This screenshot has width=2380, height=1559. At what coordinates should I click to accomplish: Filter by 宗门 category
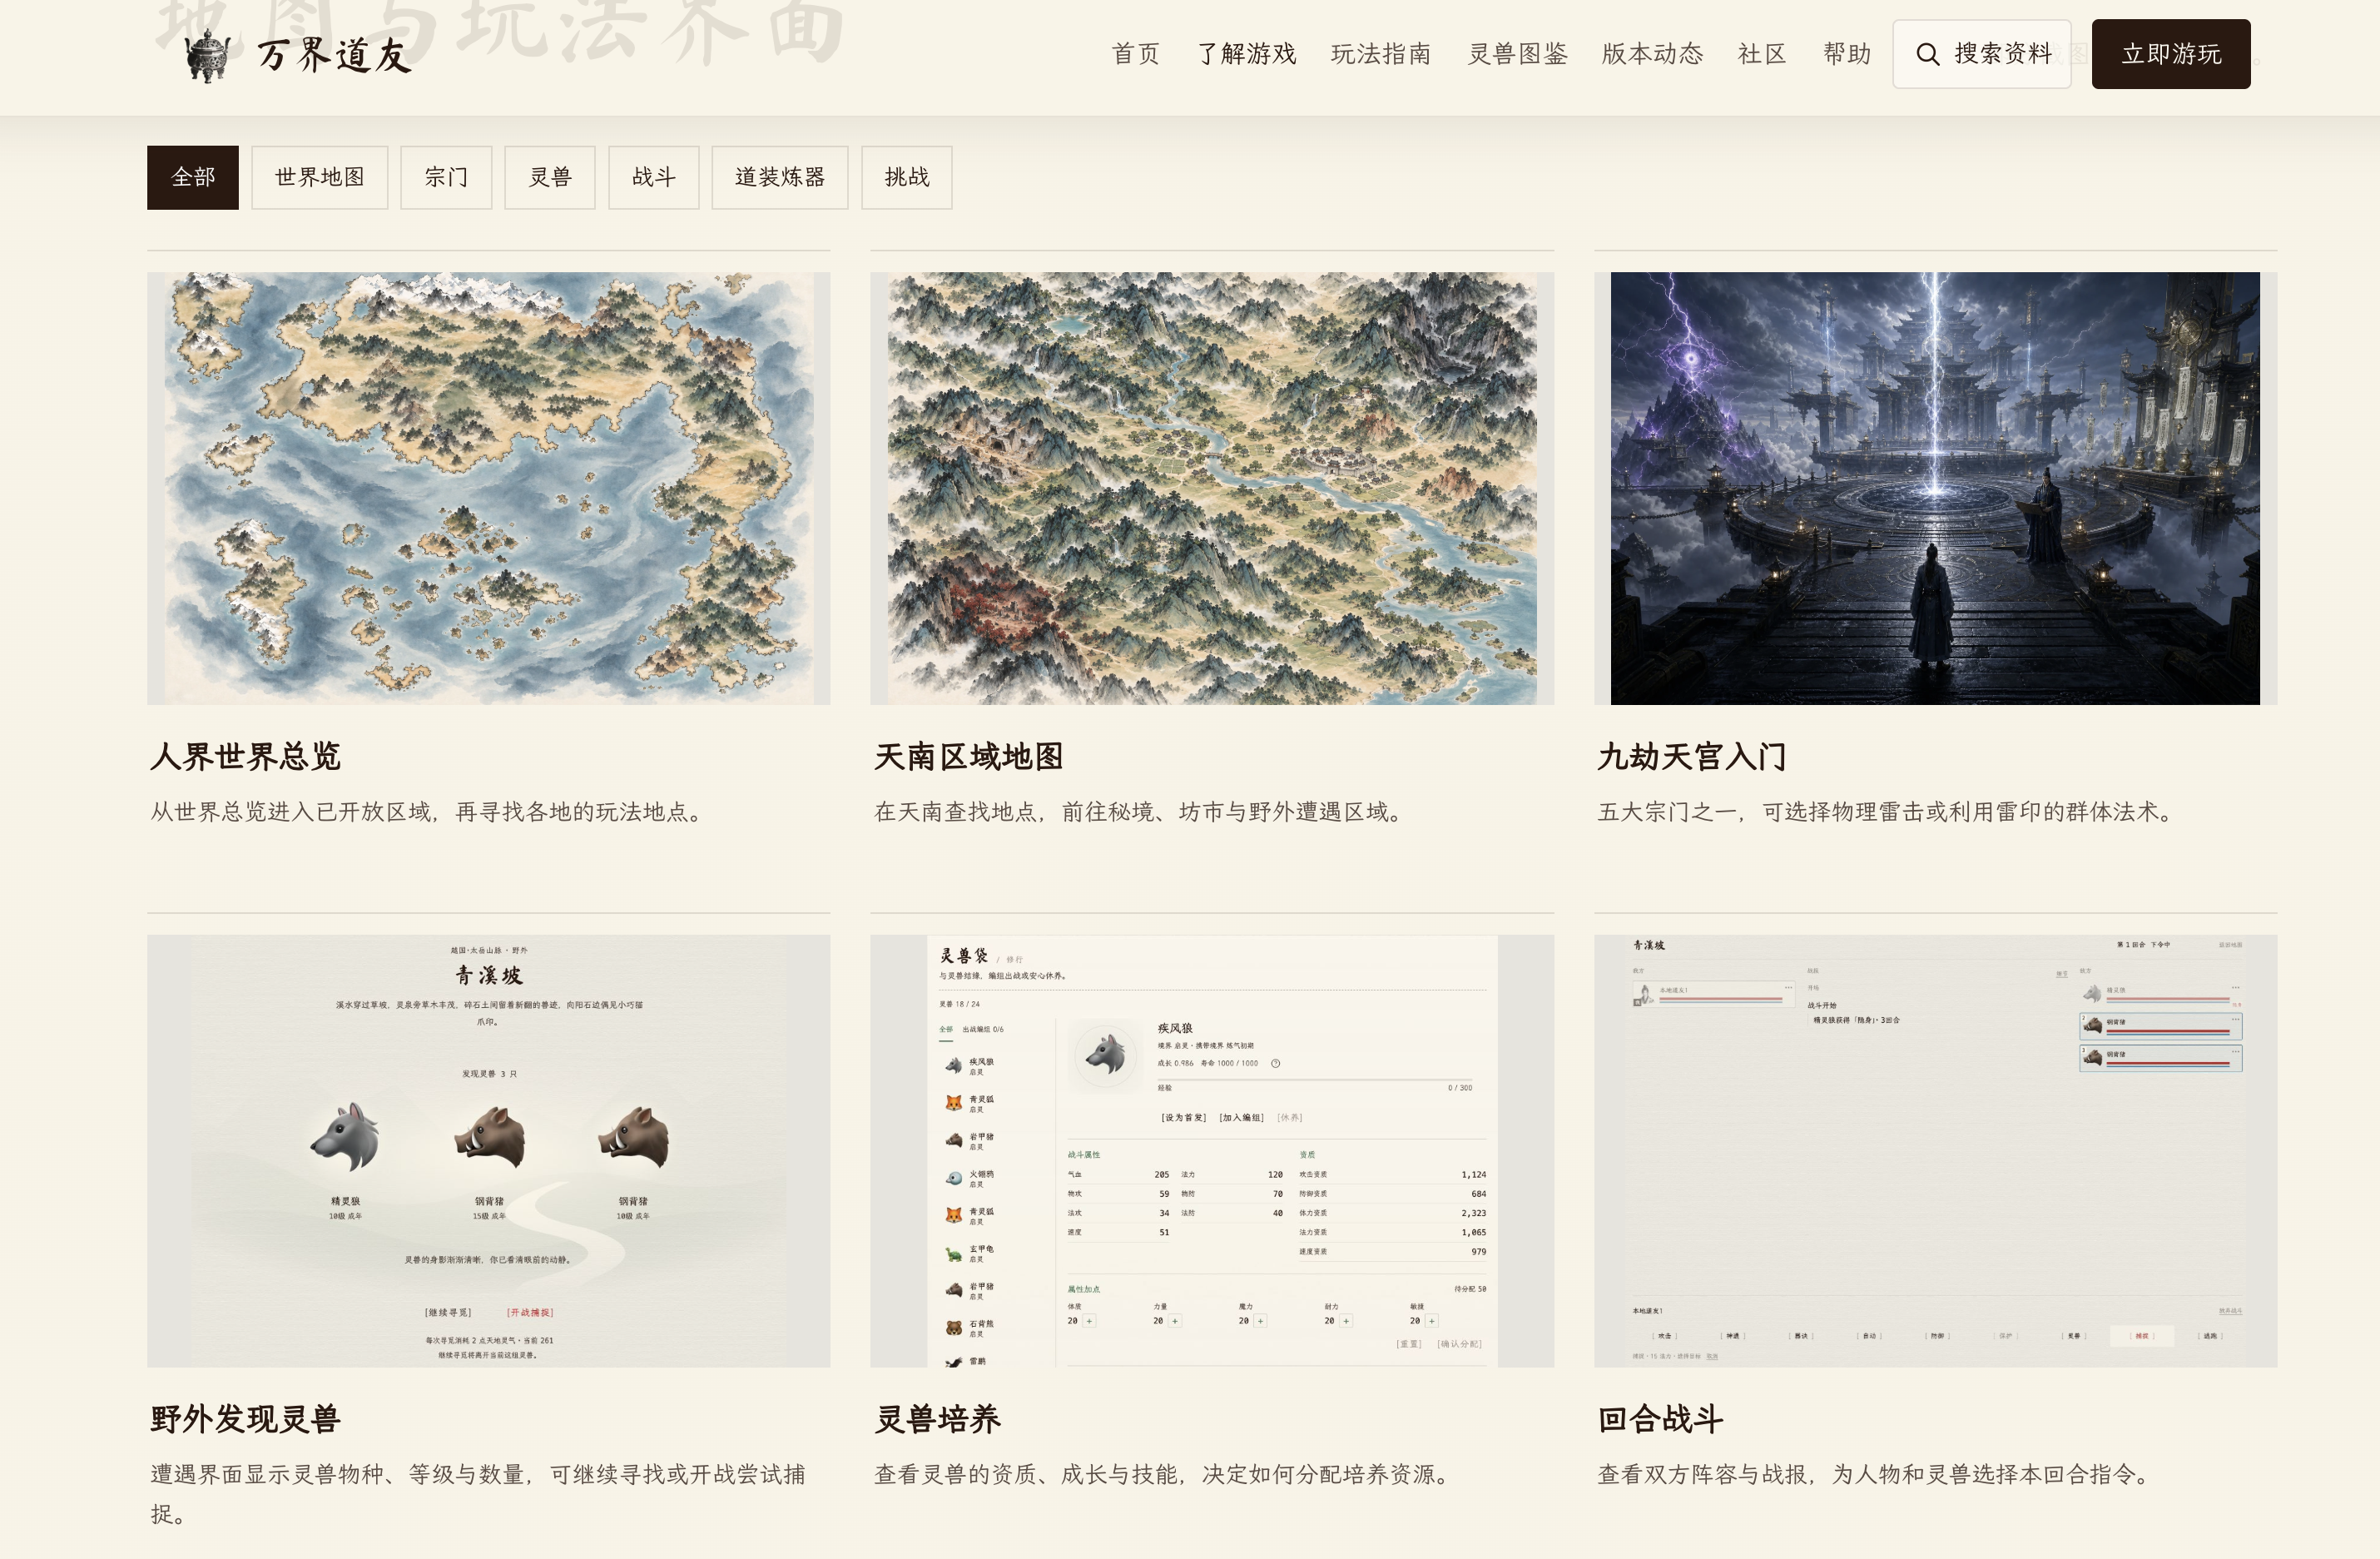[446, 178]
